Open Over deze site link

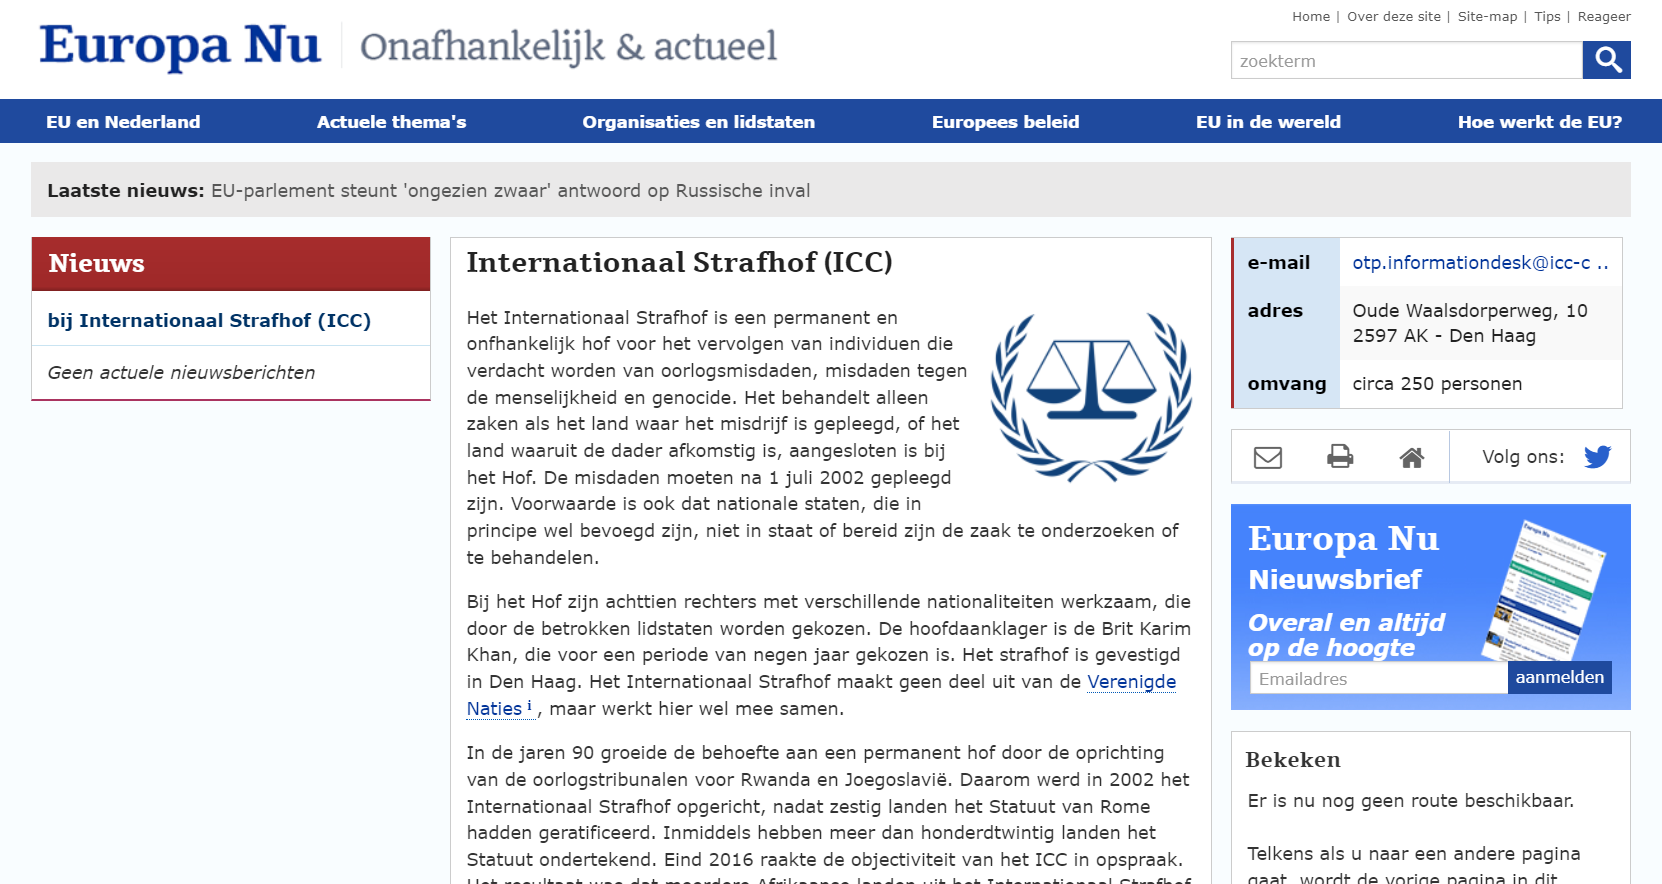tap(1393, 16)
